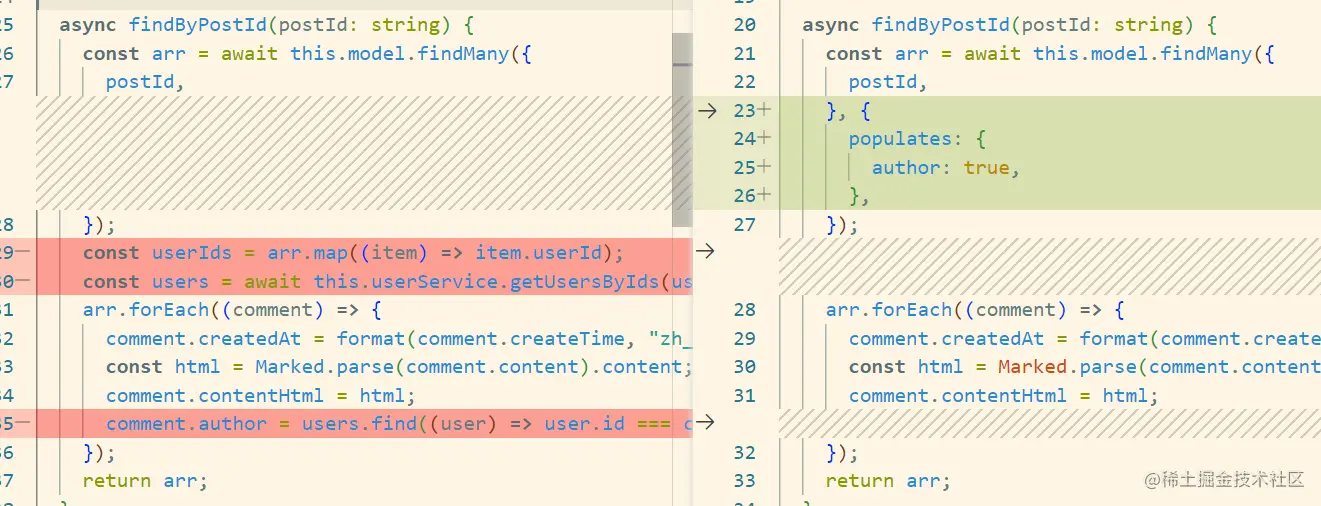Click '}, {' on added line 23
This screenshot has width=1321, height=506.
pos(848,111)
